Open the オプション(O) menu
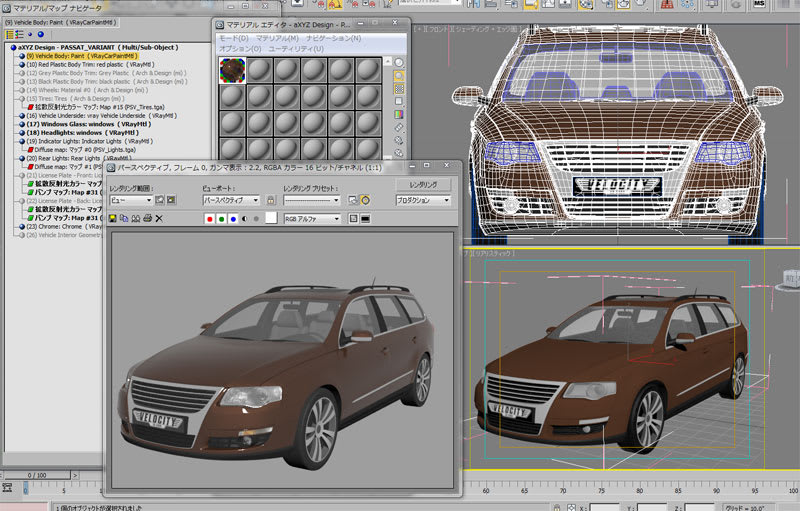The height and width of the screenshot is (511, 800). click(x=240, y=48)
